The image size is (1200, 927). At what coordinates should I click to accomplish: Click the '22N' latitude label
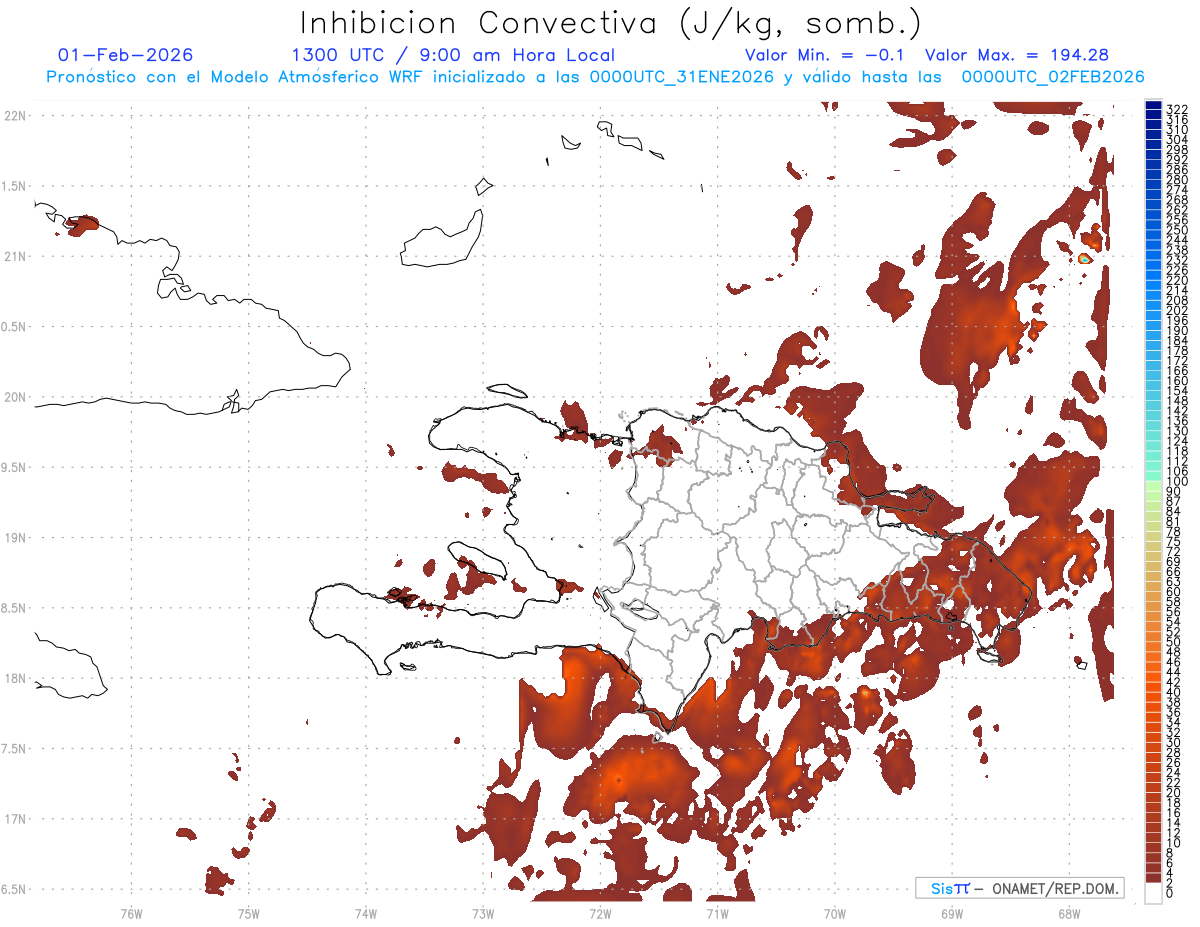click(x=14, y=115)
